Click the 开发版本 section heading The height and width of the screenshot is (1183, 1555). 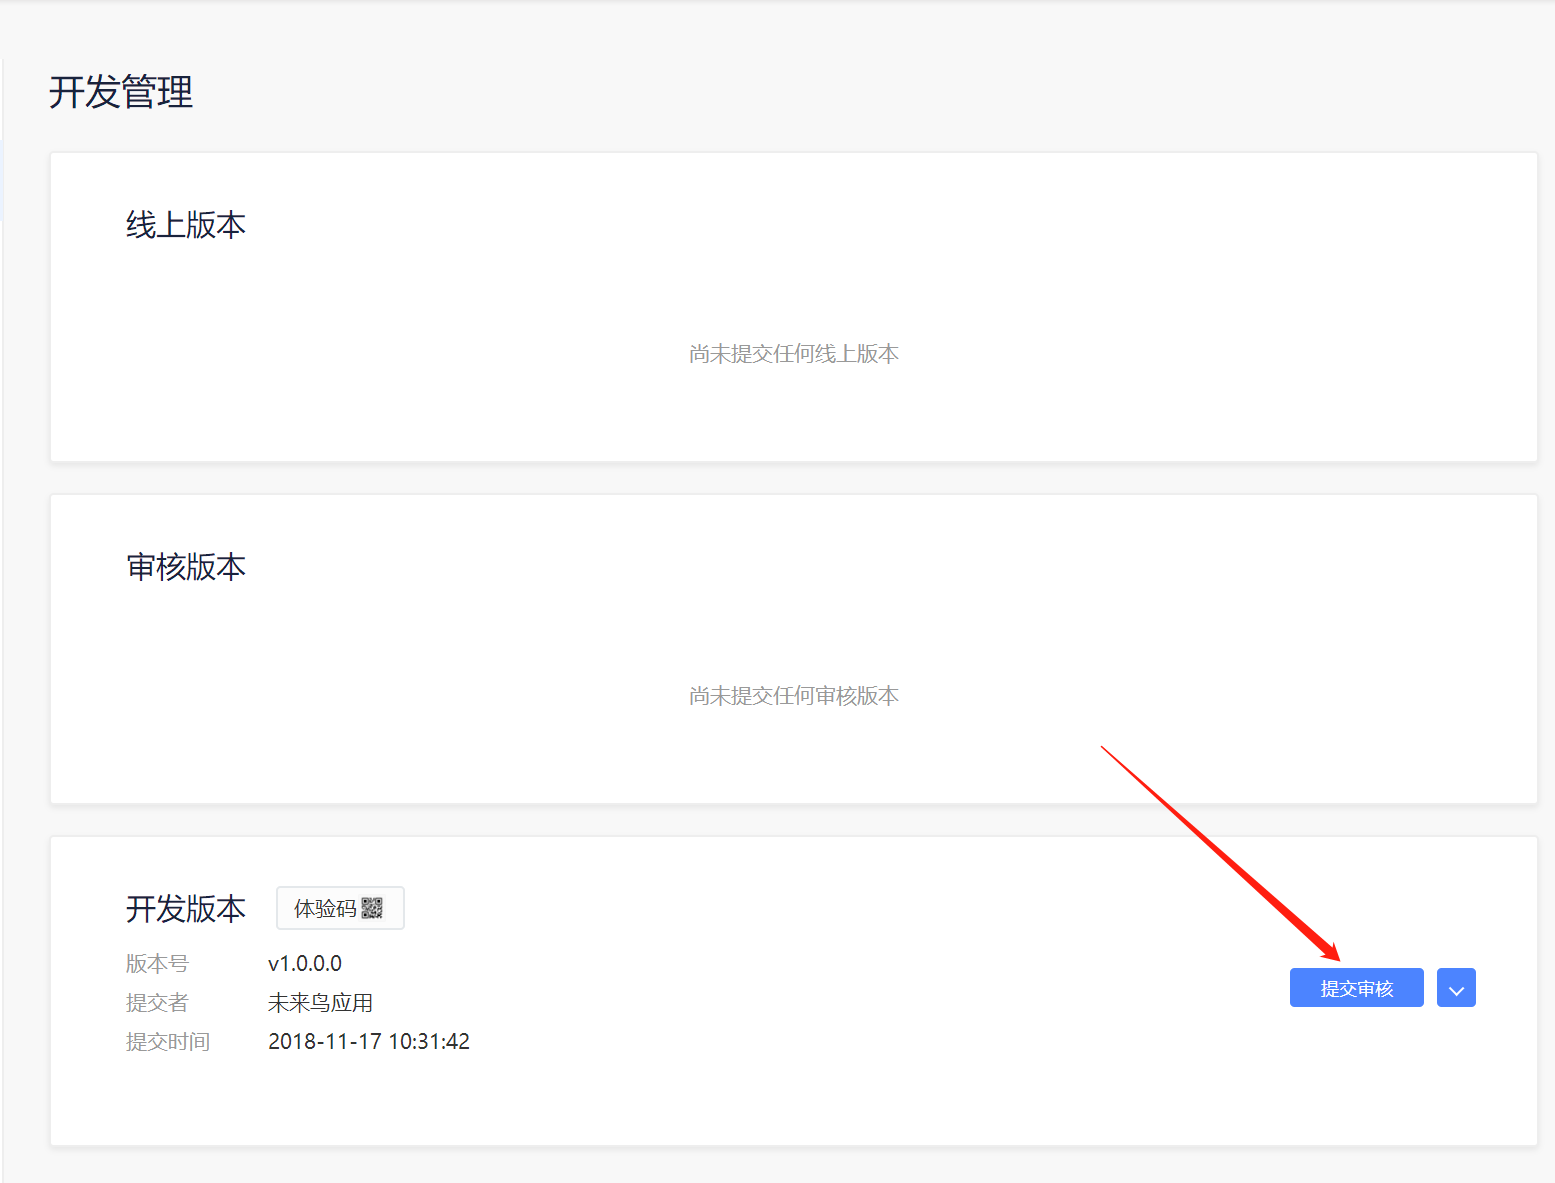click(186, 909)
